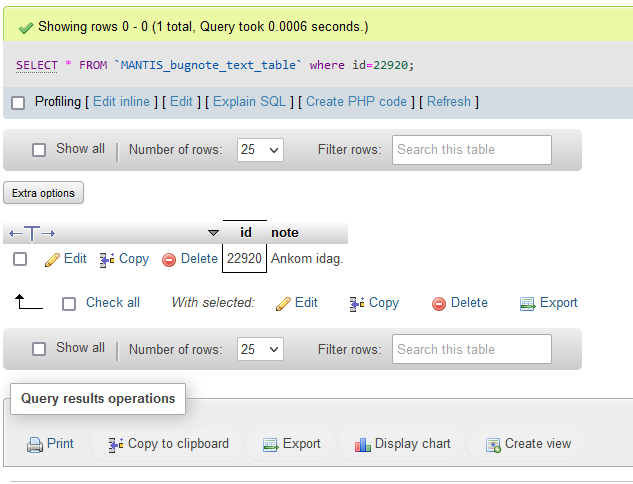Image resolution: width=633 pixels, height=484 pixels.
Task: Click the Copy to clipboard icon
Action: [116, 444]
